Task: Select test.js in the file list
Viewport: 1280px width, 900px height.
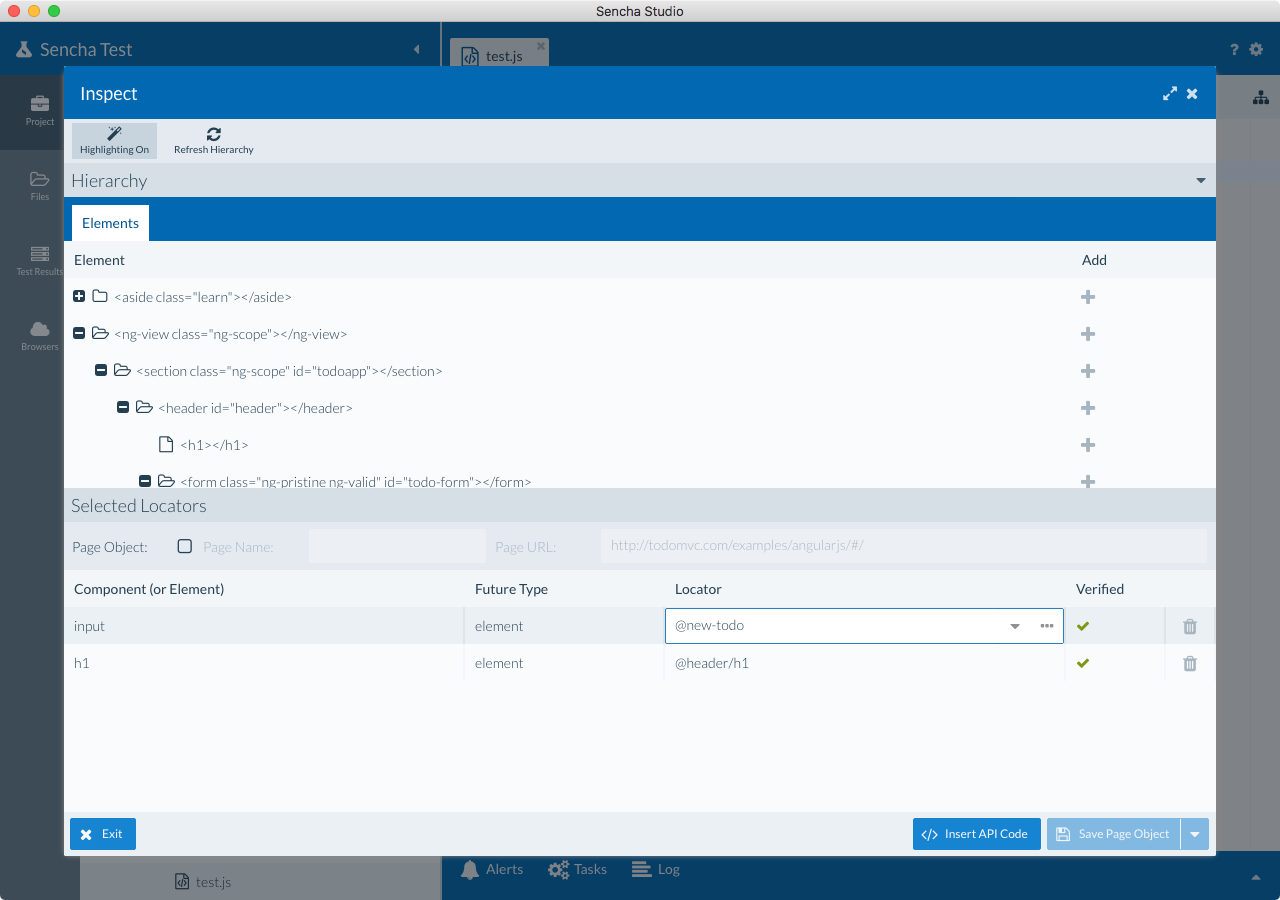Action: click(x=203, y=882)
